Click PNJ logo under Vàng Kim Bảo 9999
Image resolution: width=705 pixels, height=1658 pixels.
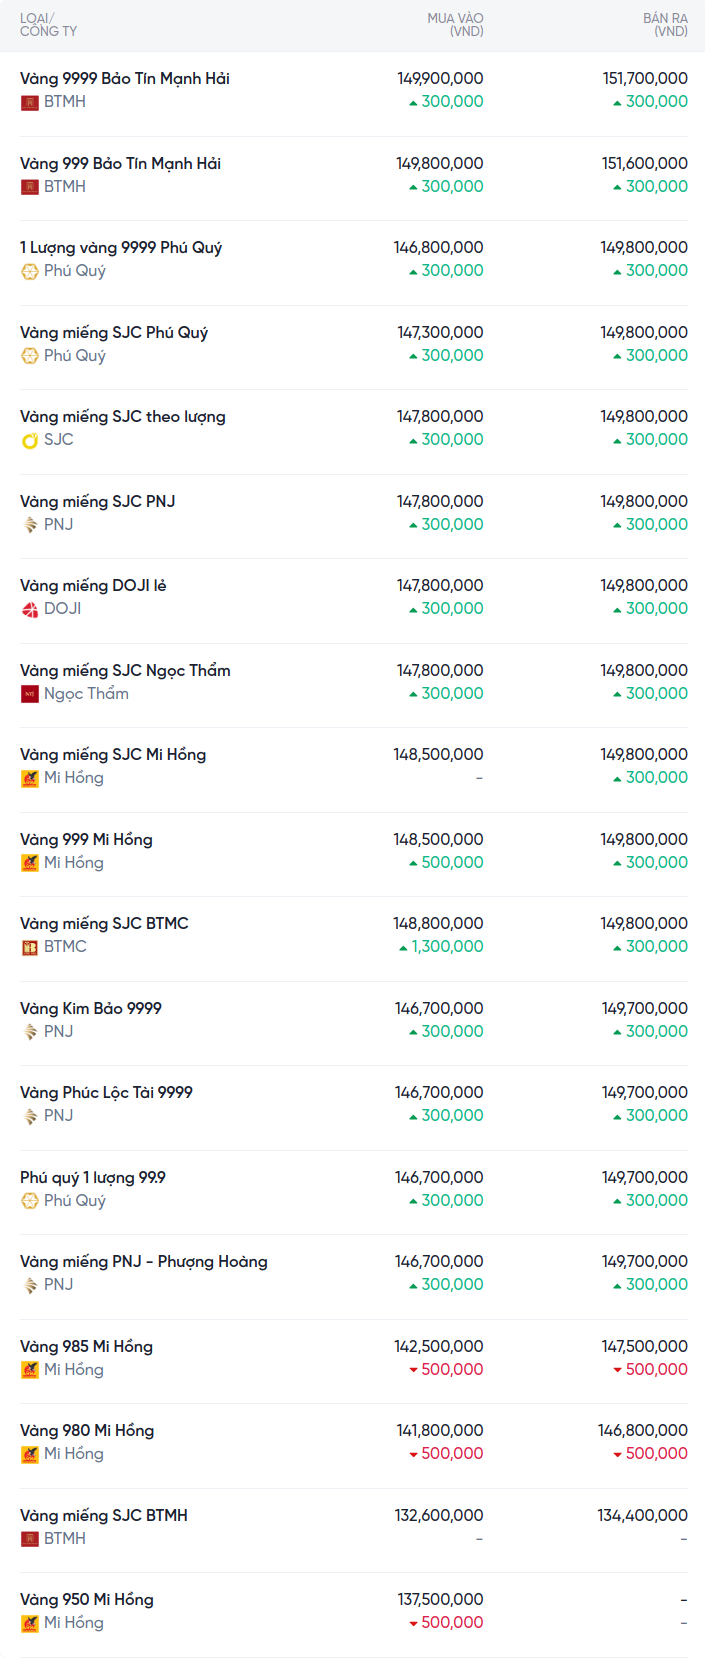[x=30, y=1032]
